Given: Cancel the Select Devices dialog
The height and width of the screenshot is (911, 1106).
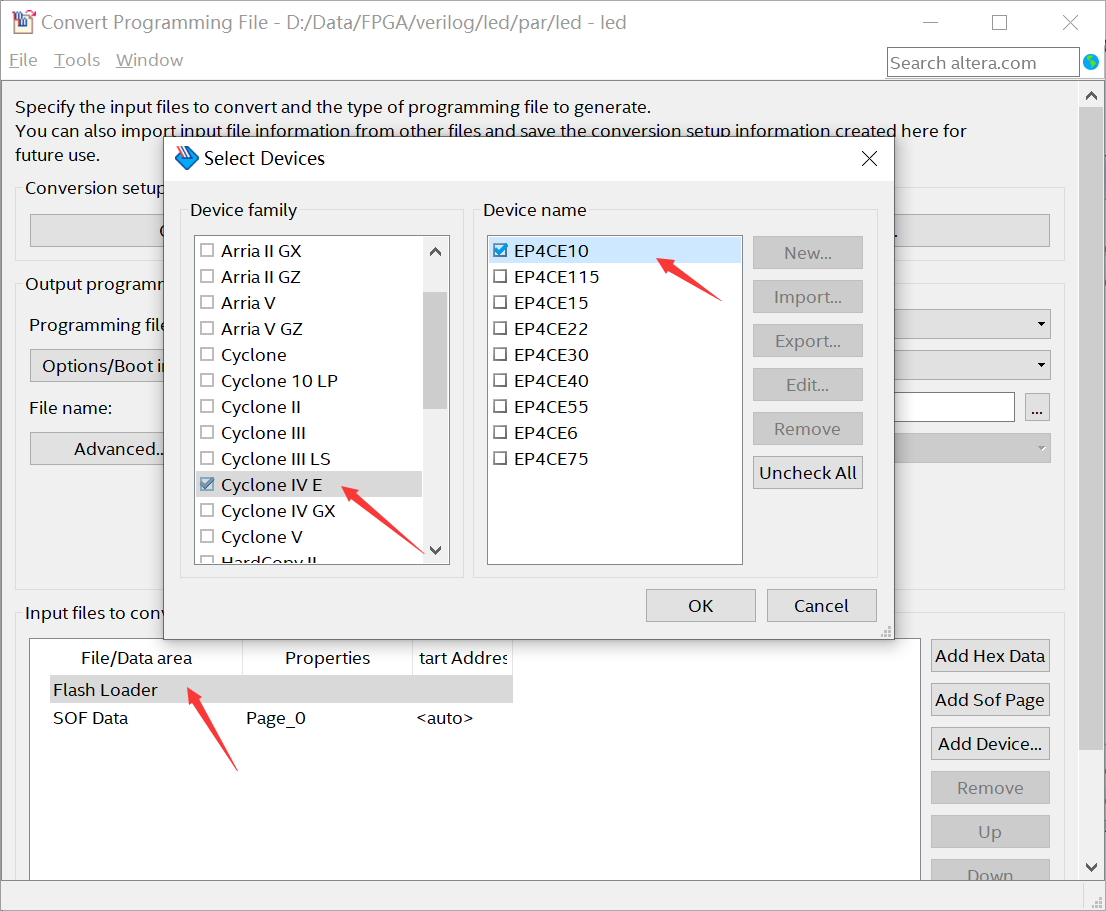Looking at the screenshot, I should [821, 606].
